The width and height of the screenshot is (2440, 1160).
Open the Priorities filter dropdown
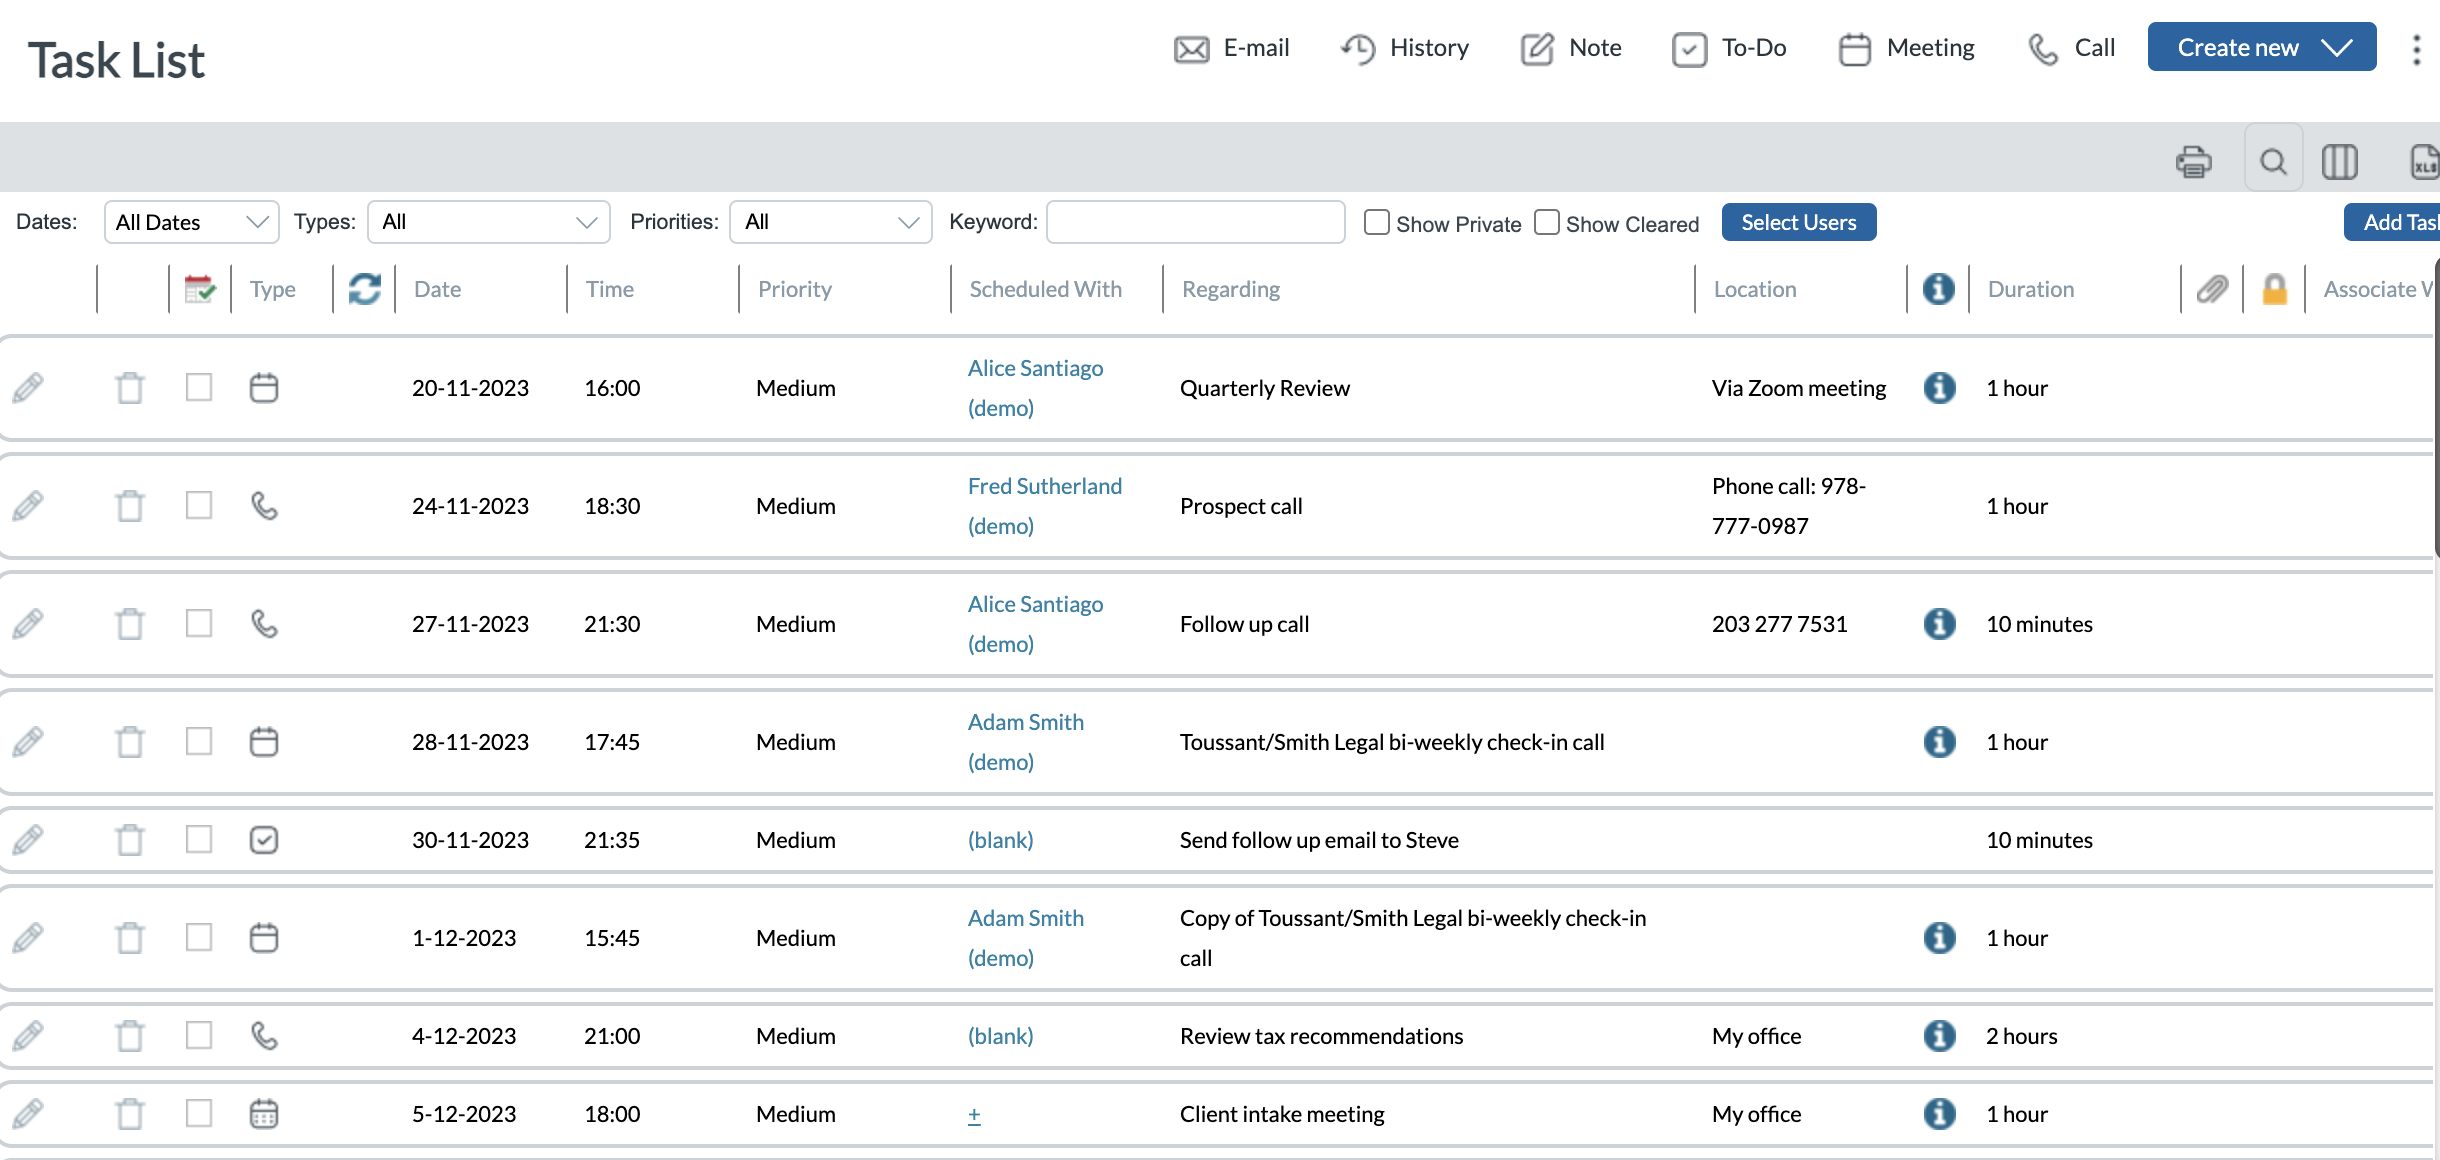click(x=831, y=222)
